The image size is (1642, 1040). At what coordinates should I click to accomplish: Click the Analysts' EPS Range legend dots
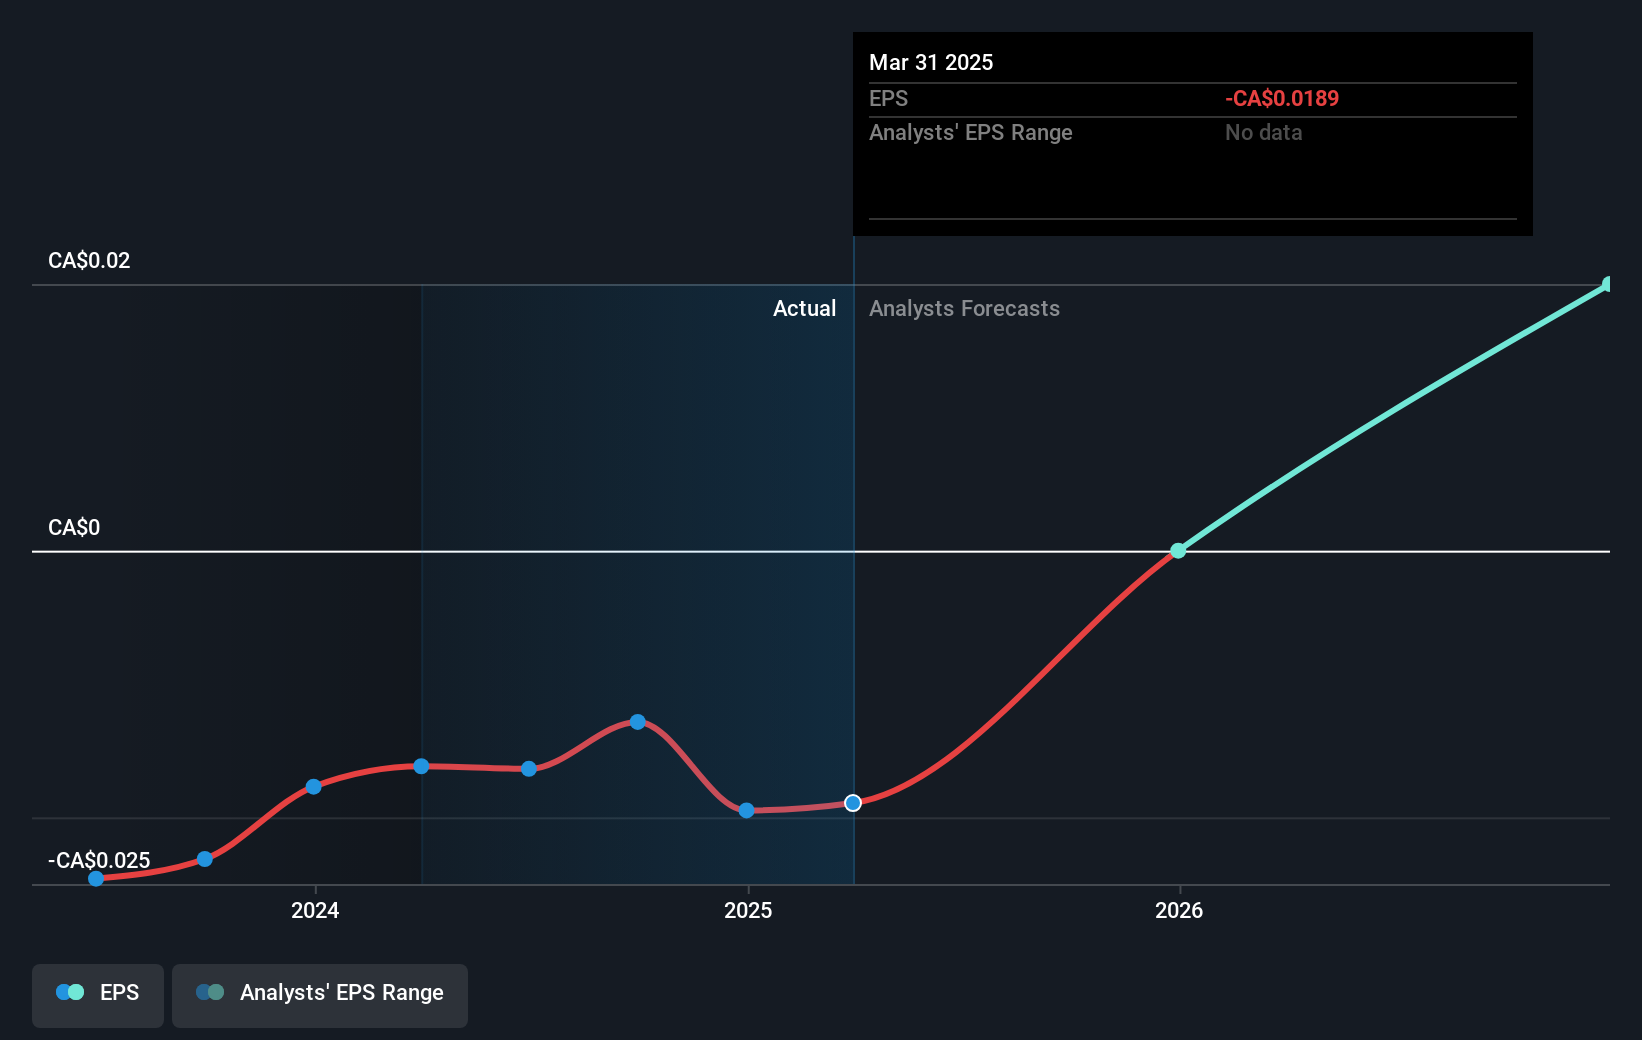point(209,992)
